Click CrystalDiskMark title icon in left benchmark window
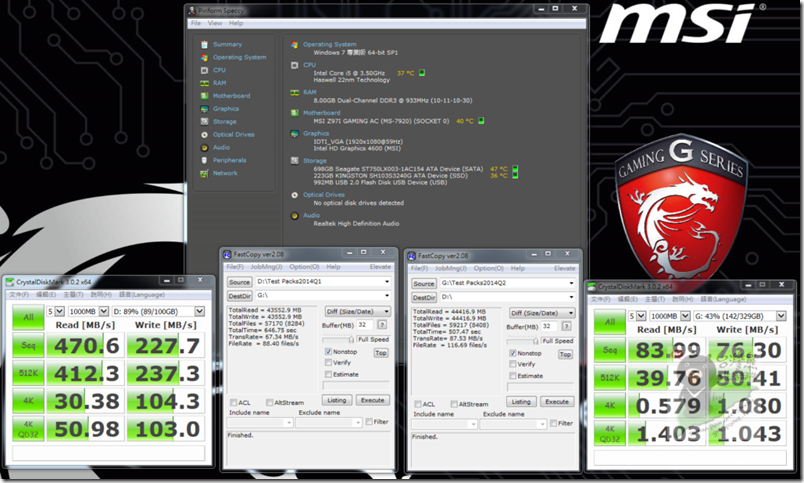Screen dimensions: 804x483 coord(9,282)
